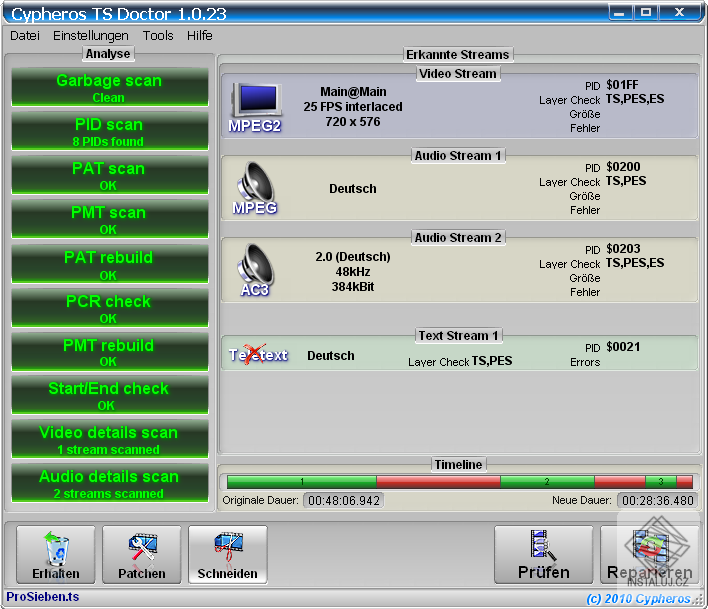708x609 pixels.
Task: Click the Video details scan button
Action: tap(109, 439)
